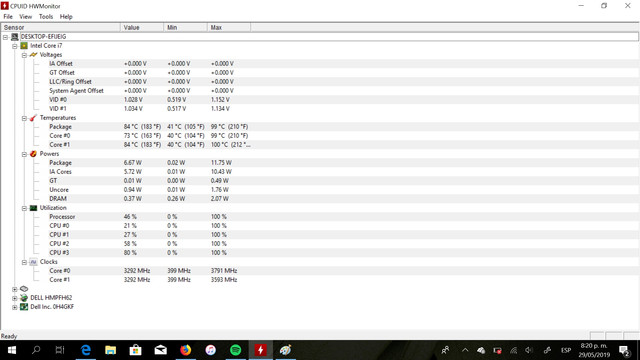Click the Voltages lightning icon
The height and width of the screenshot is (360, 640).
point(33,55)
